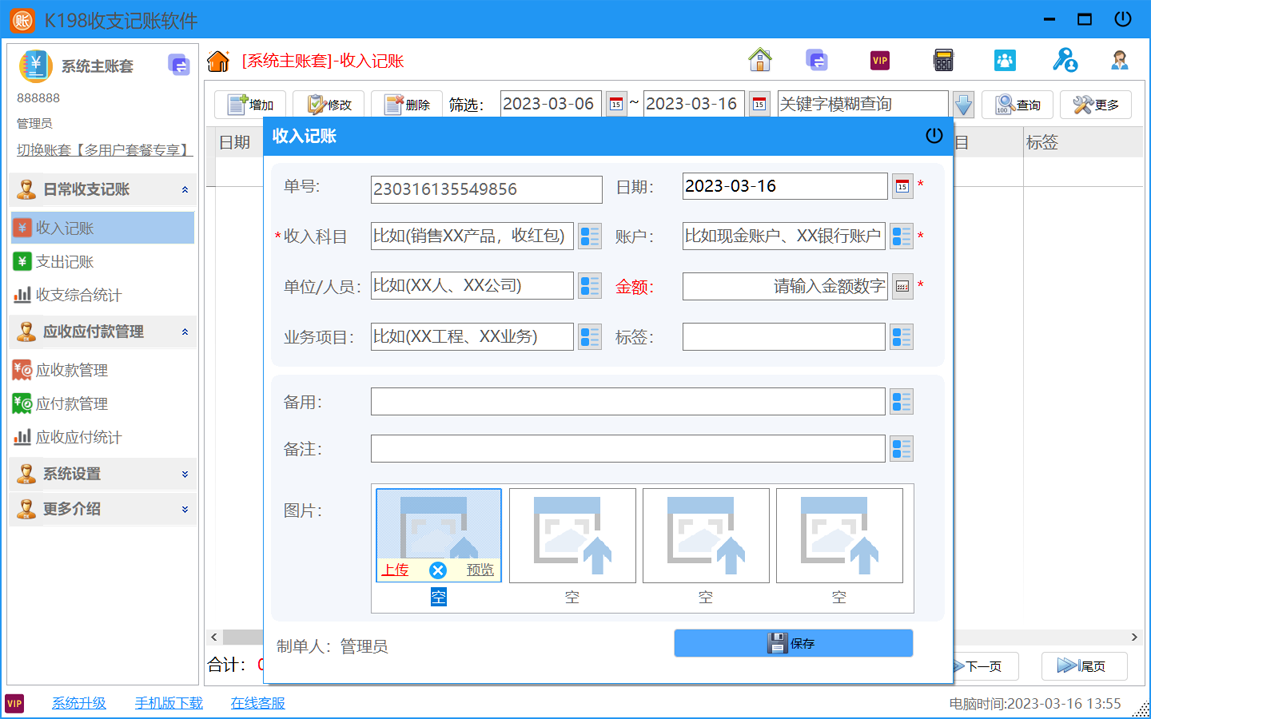The height and width of the screenshot is (720, 1280).
Task: Open the calculator icon beside 金额 field
Action: click(x=901, y=286)
